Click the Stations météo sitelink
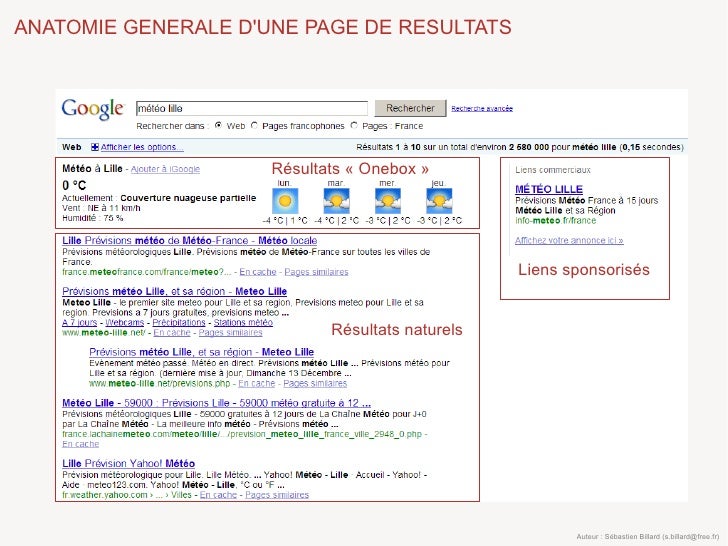 (x=243, y=323)
